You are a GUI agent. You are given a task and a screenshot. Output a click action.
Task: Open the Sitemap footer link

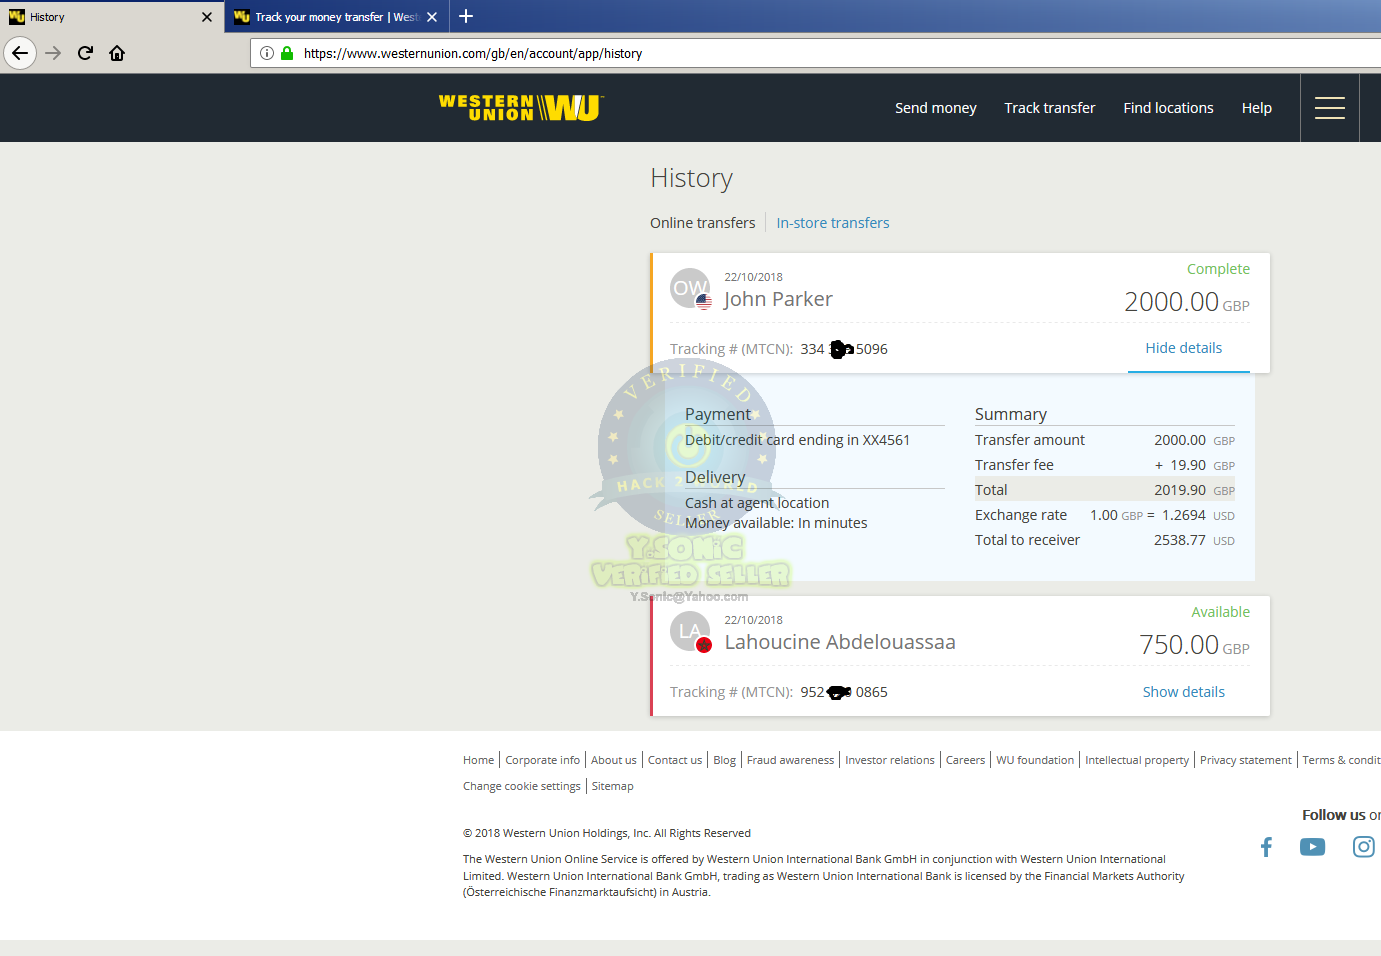(612, 786)
